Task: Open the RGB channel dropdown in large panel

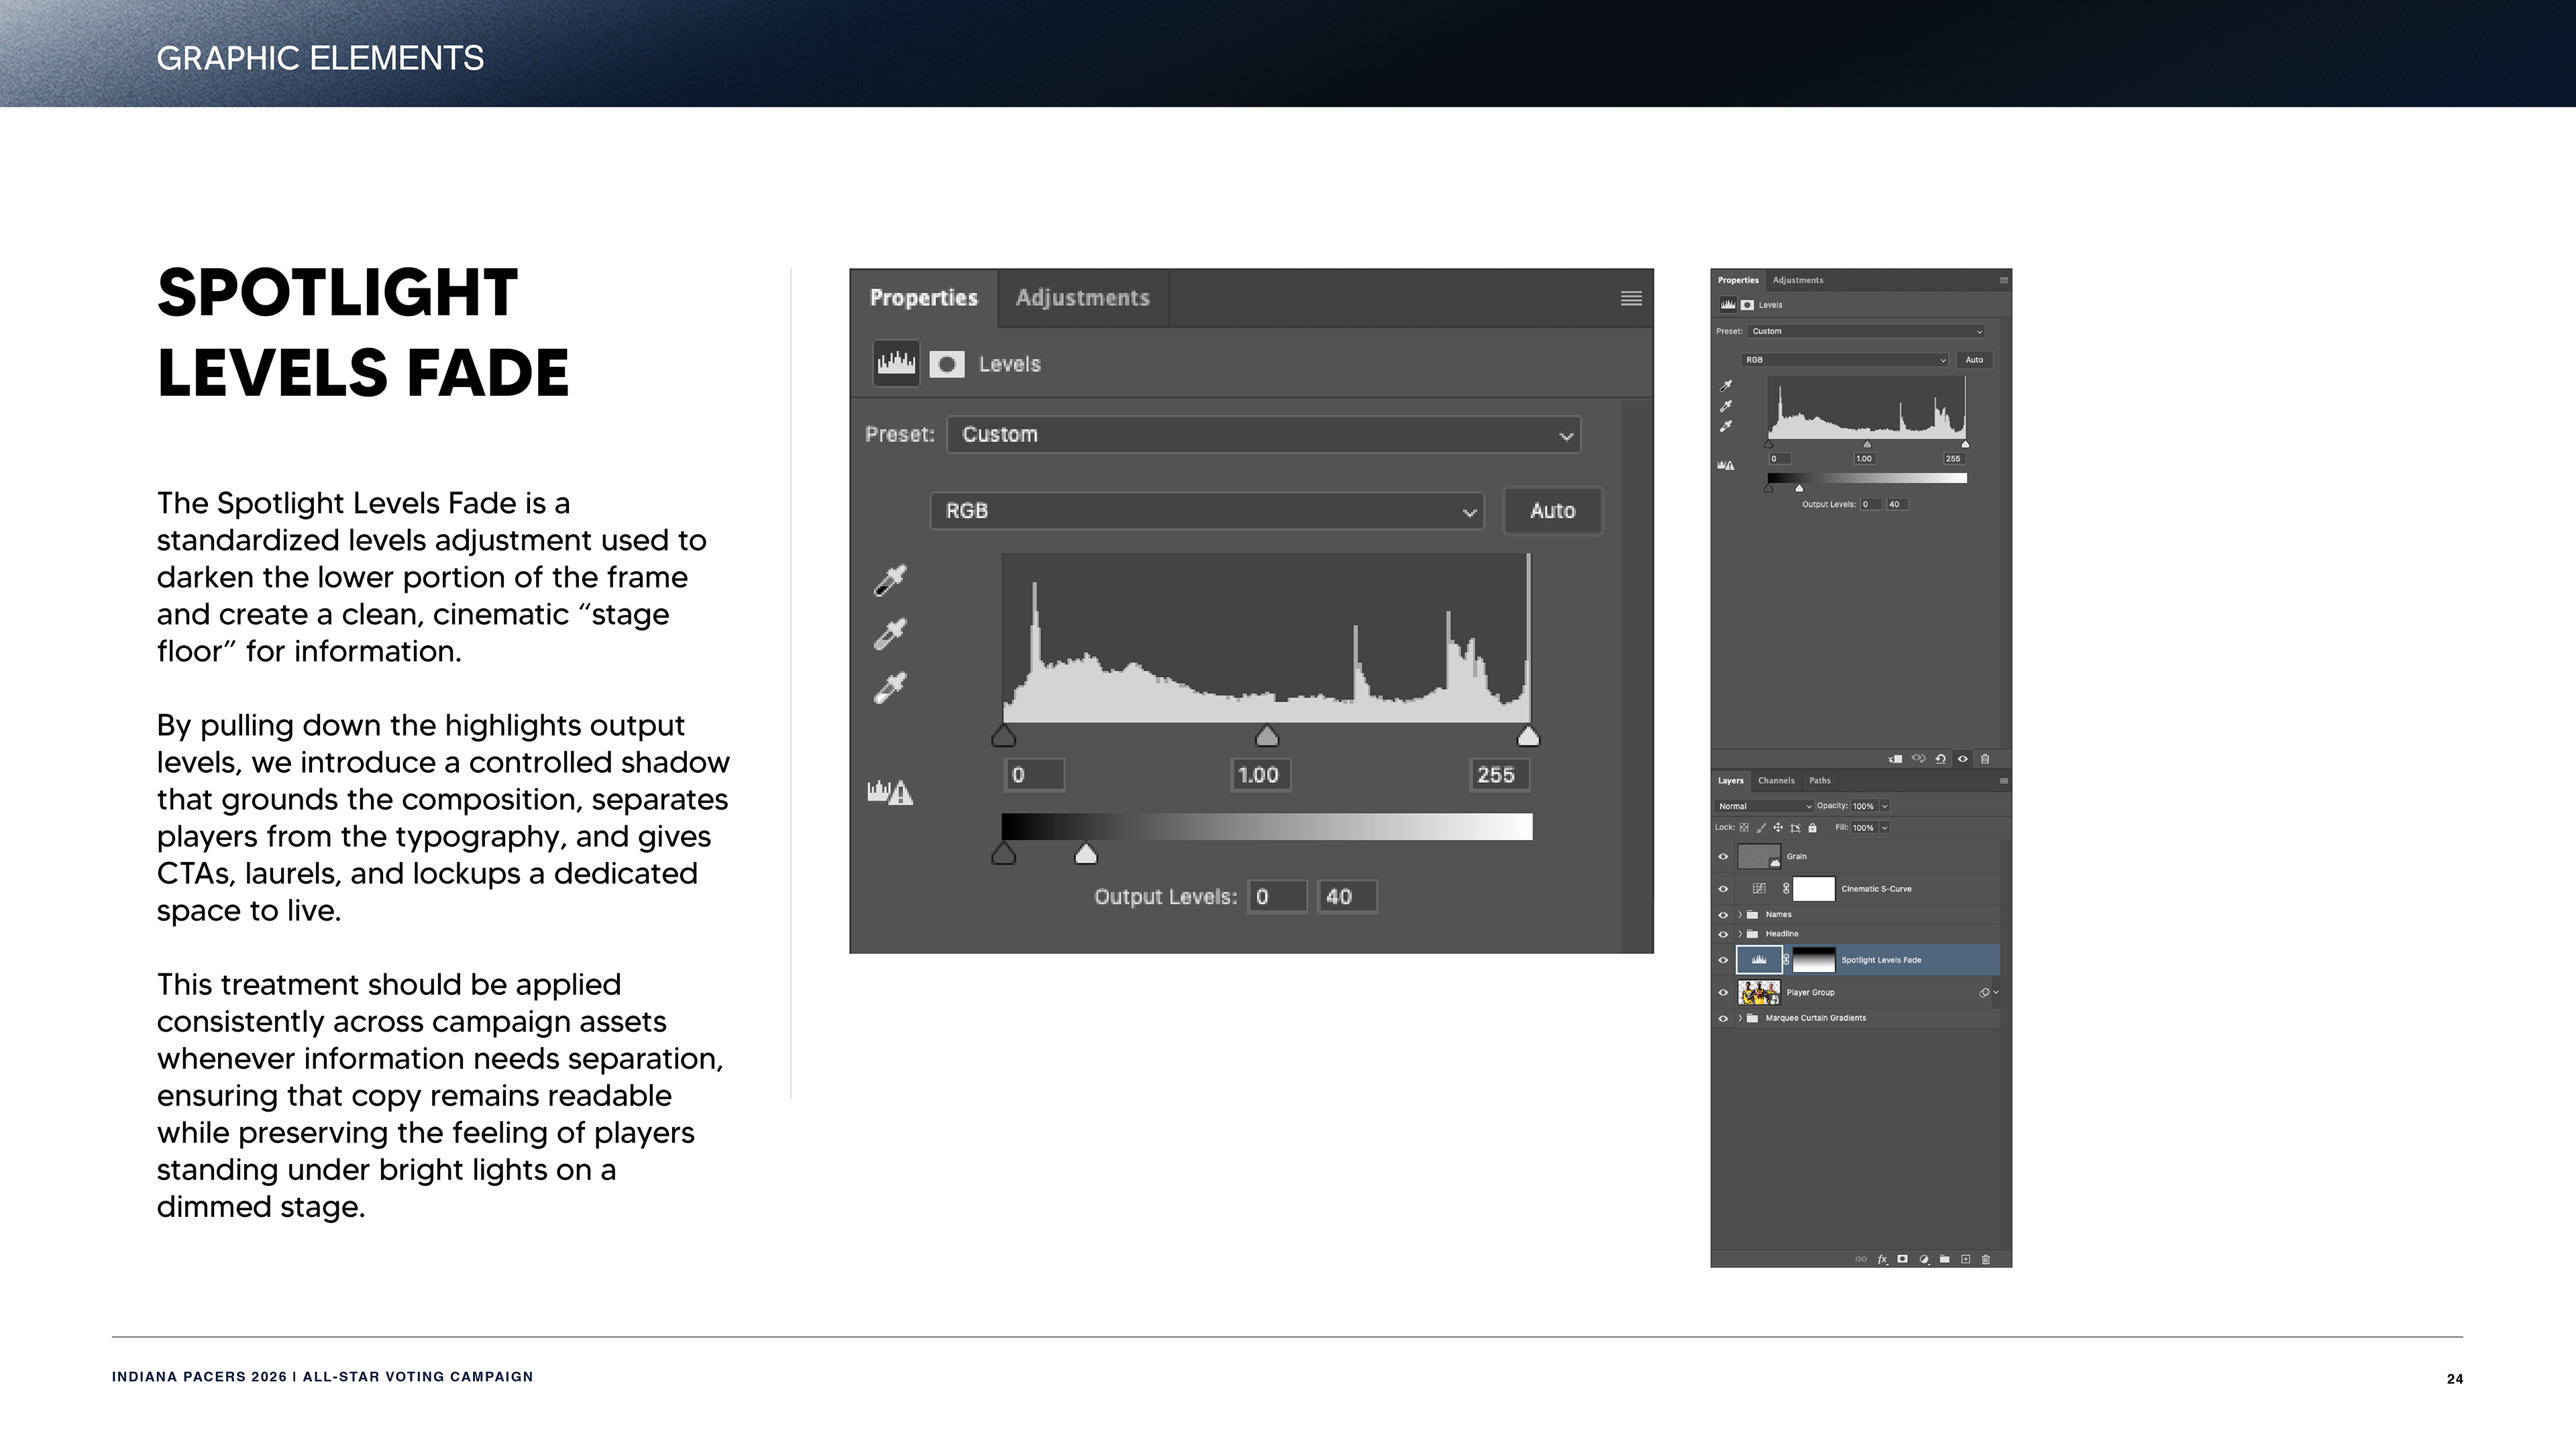Action: 1207,511
